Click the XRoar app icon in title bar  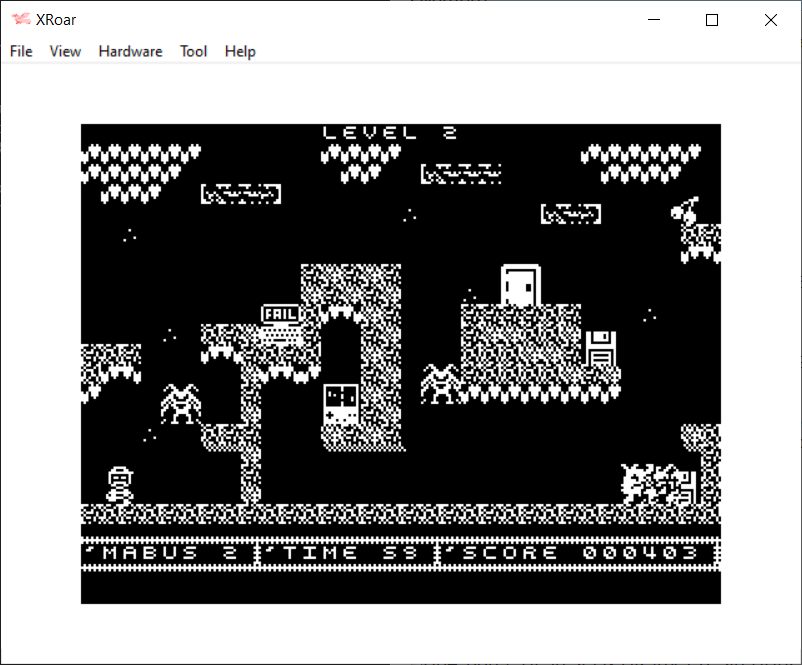coord(20,20)
